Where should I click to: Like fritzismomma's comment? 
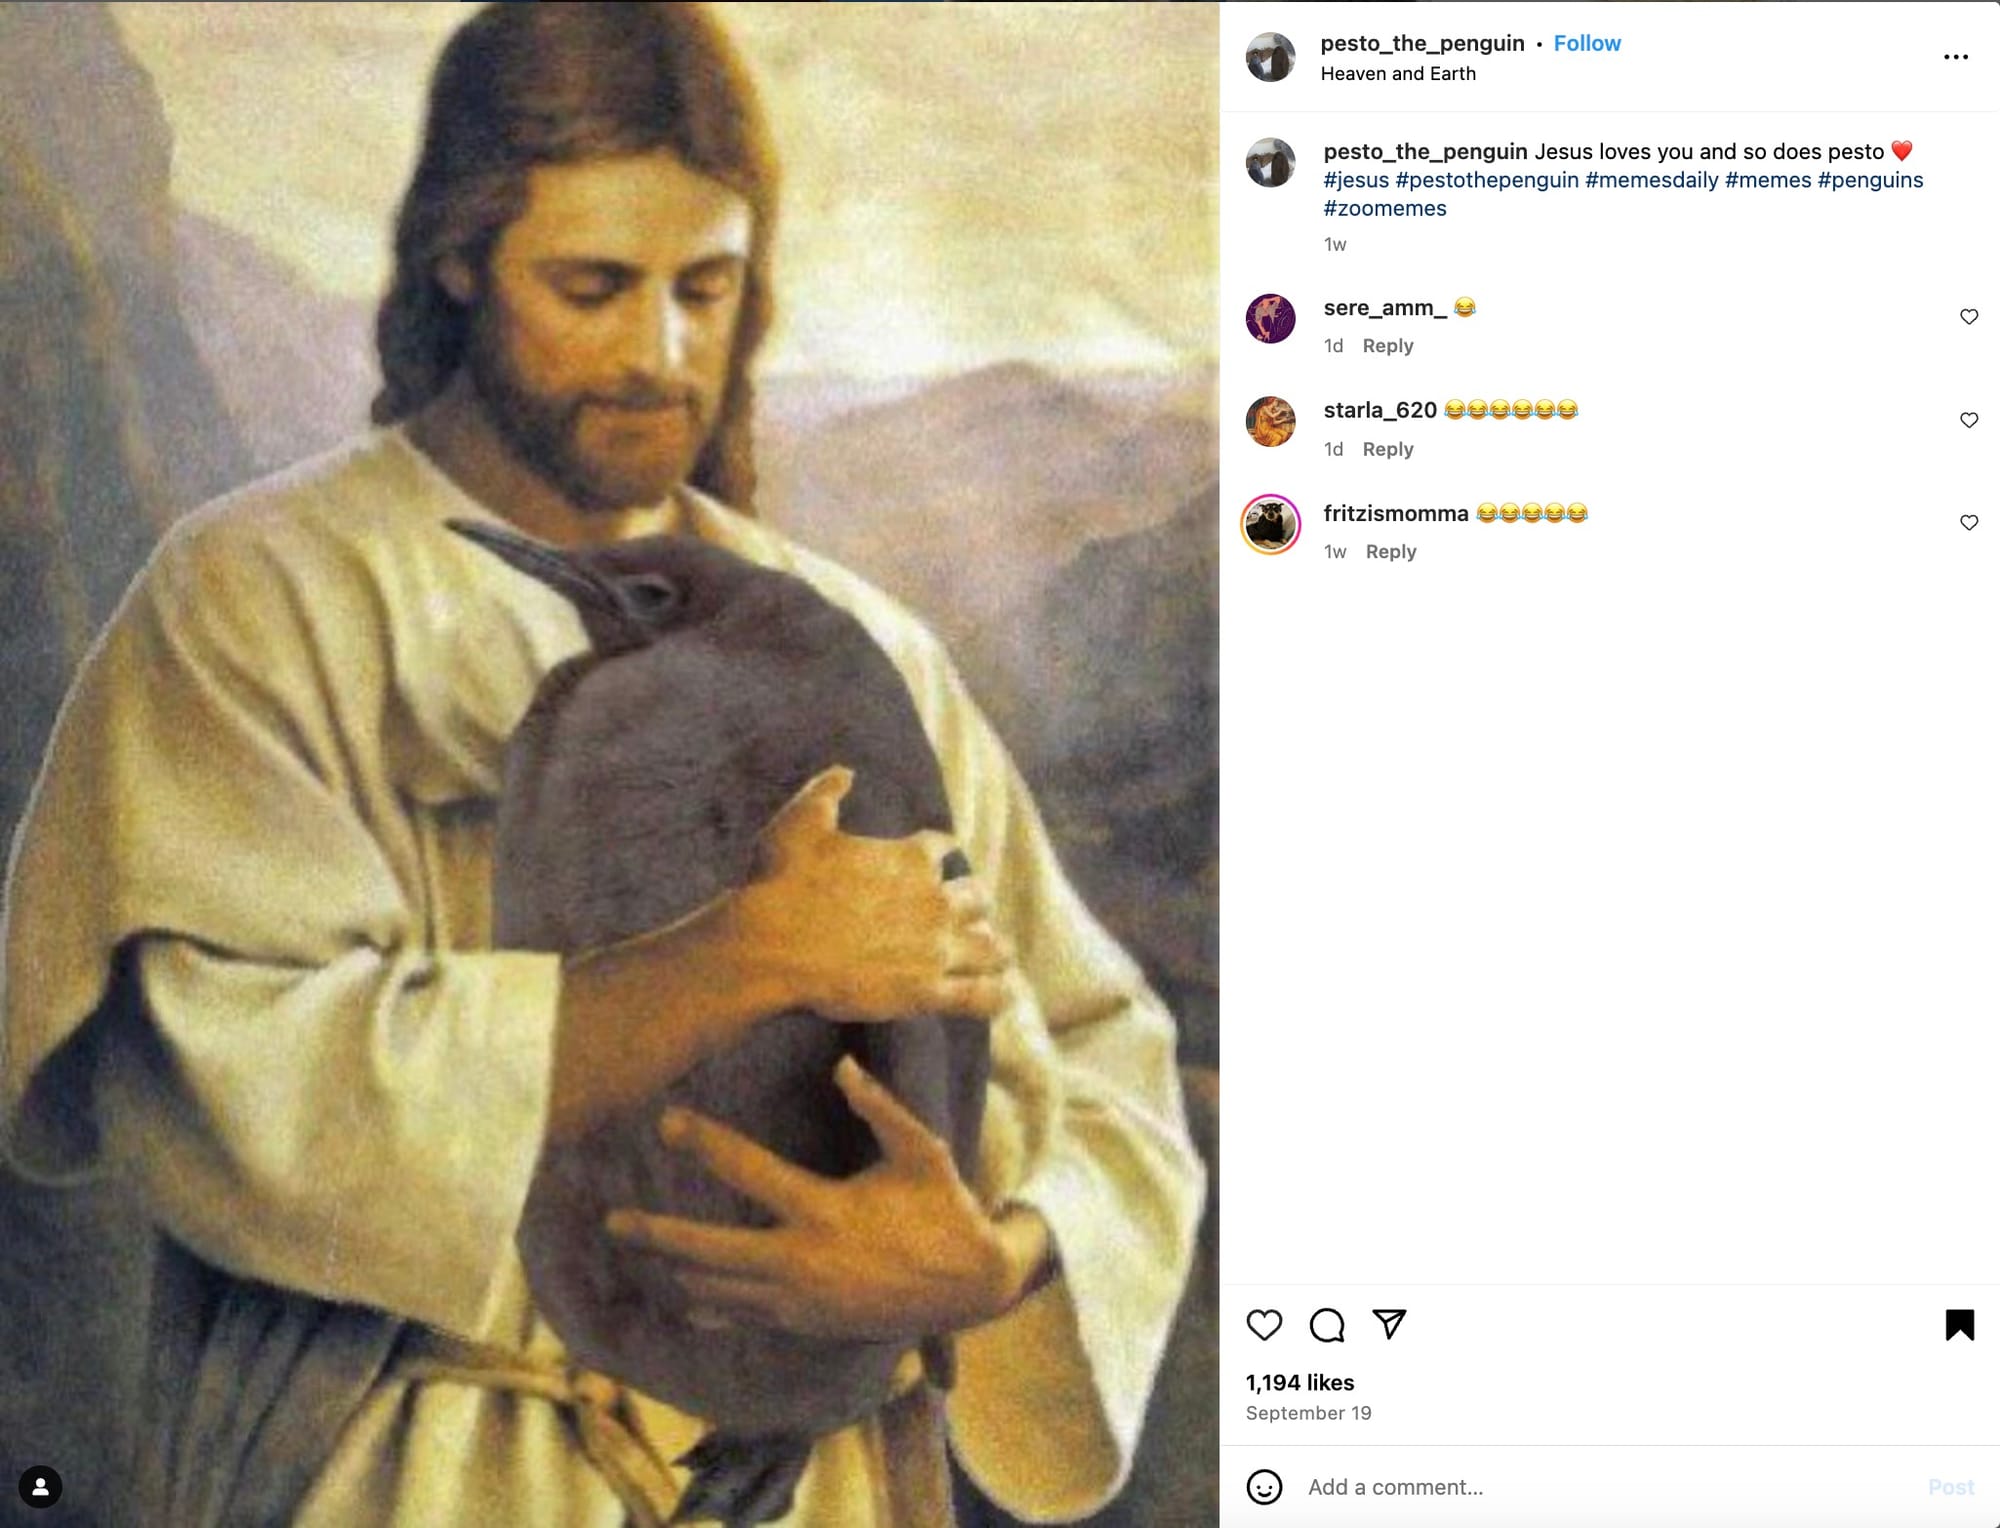[1968, 523]
